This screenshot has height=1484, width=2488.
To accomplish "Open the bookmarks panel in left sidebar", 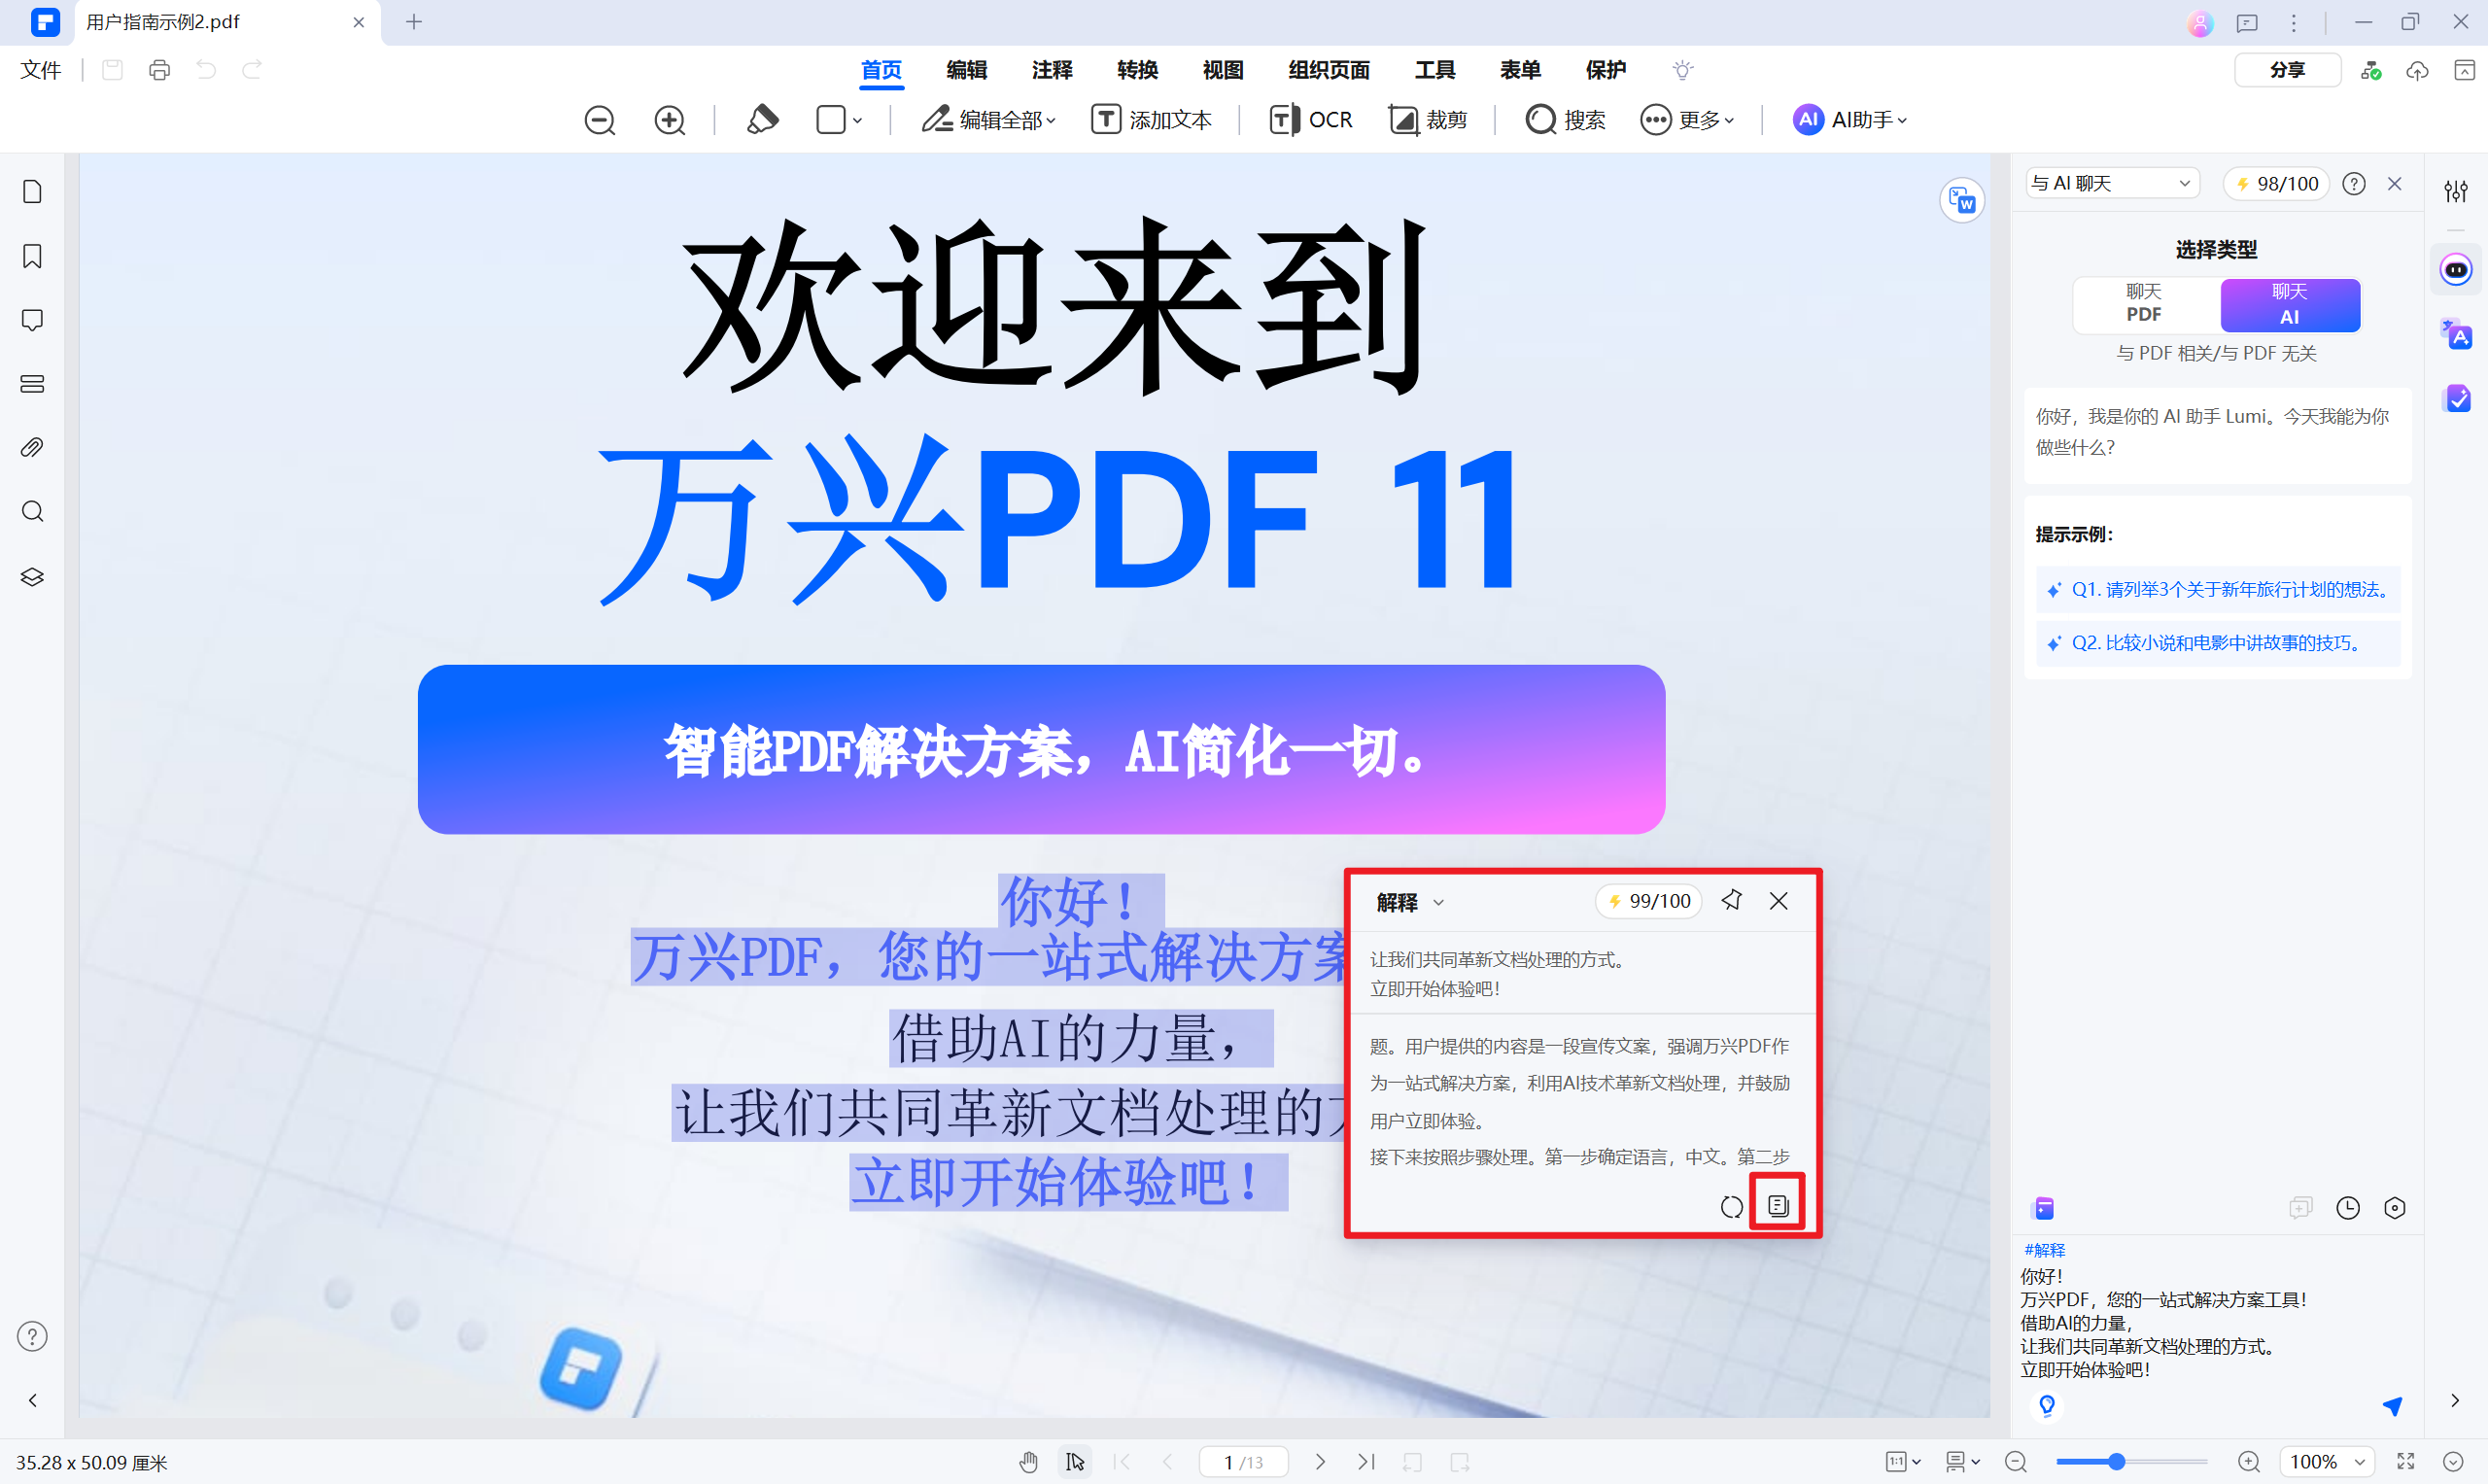I will (x=32, y=256).
